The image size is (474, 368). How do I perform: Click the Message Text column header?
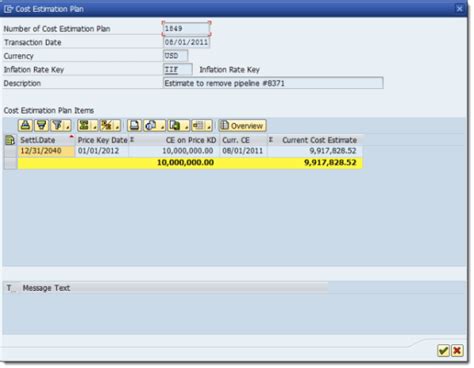pos(175,288)
